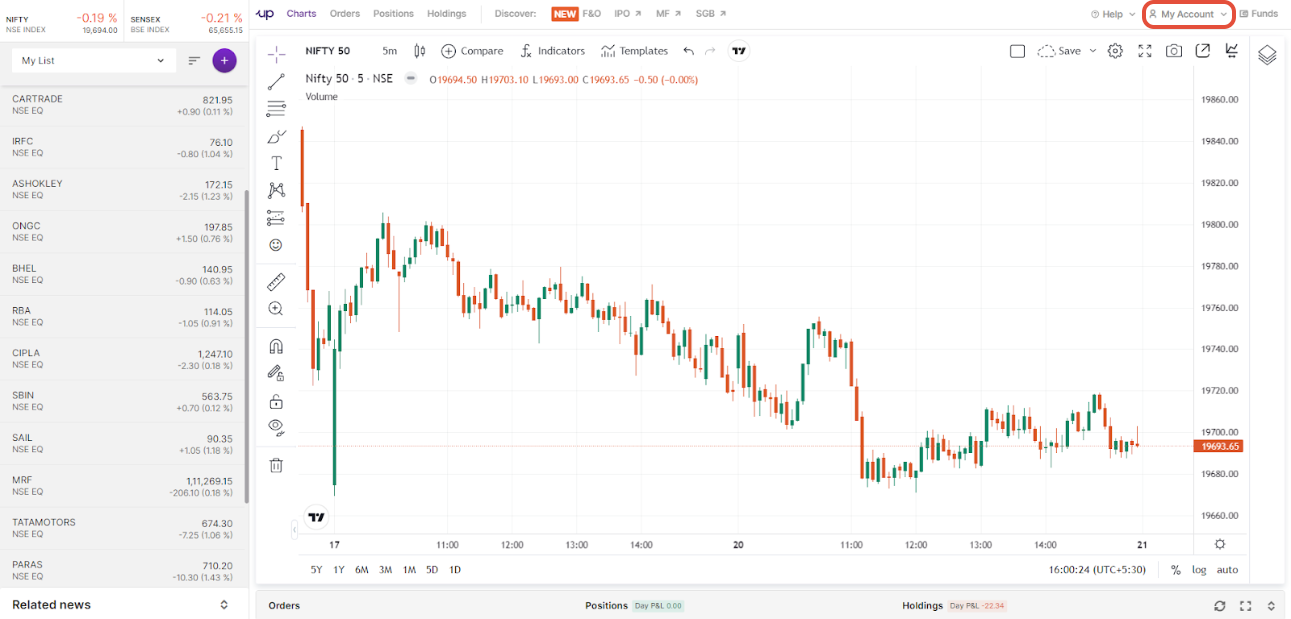
Task: Toggle magnet mode for drawings
Action: (277, 346)
